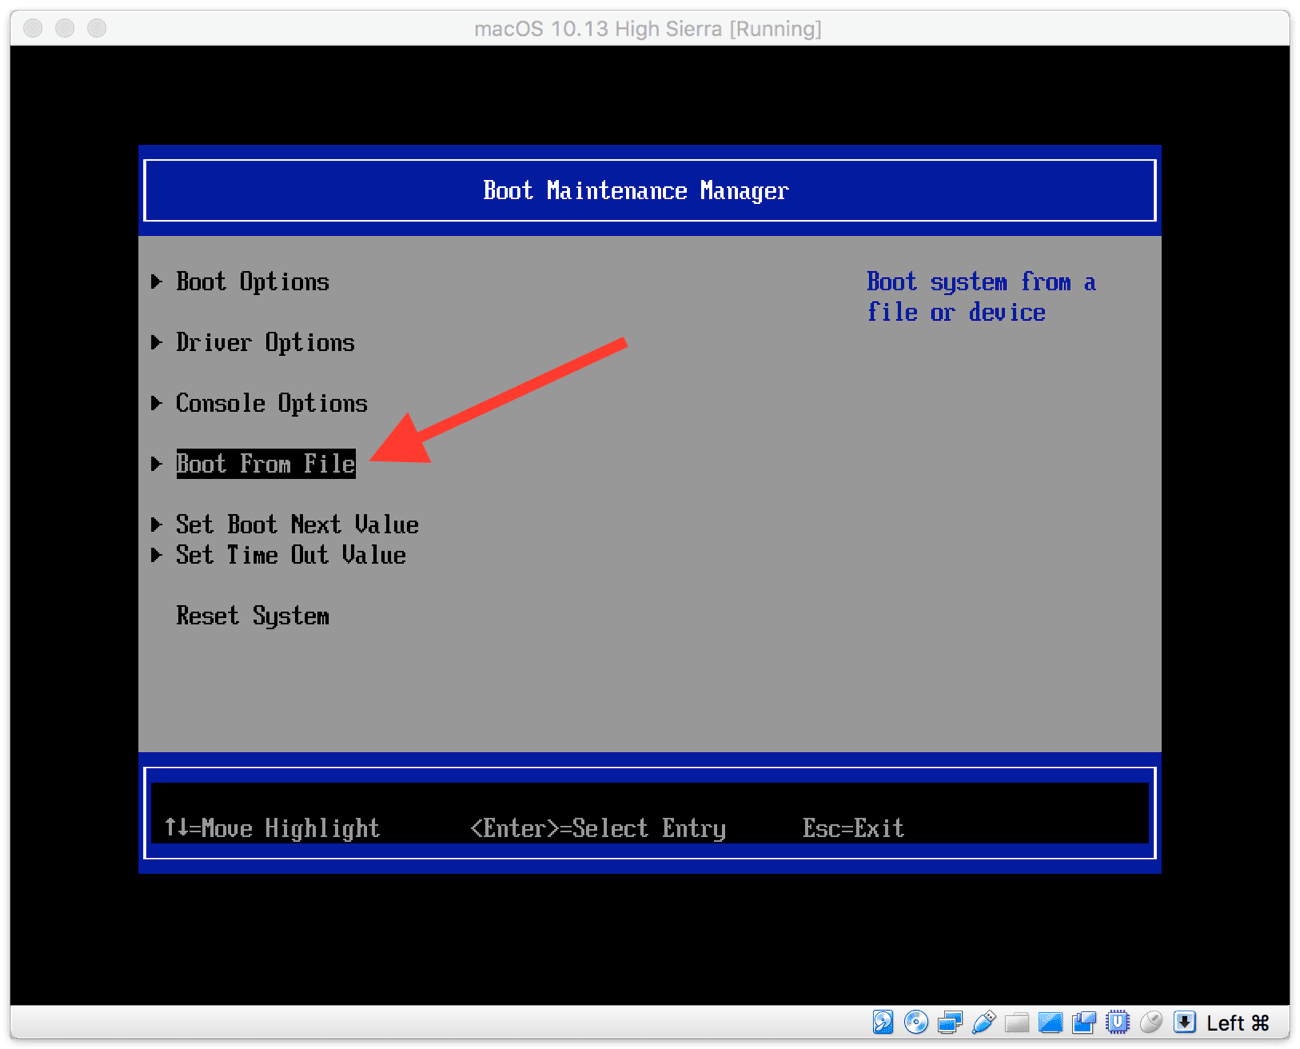Click Reset System
The height and width of the screenshot is (1049, 1300).
point(252,616)
